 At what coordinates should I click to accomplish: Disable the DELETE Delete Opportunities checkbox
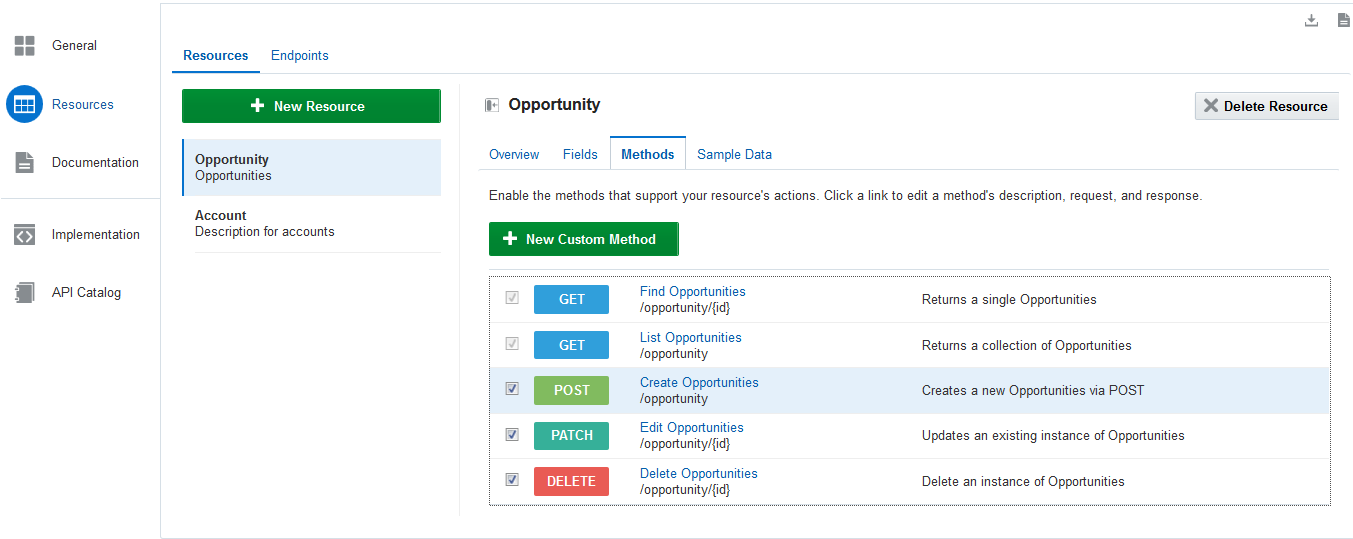pos(512,480)
